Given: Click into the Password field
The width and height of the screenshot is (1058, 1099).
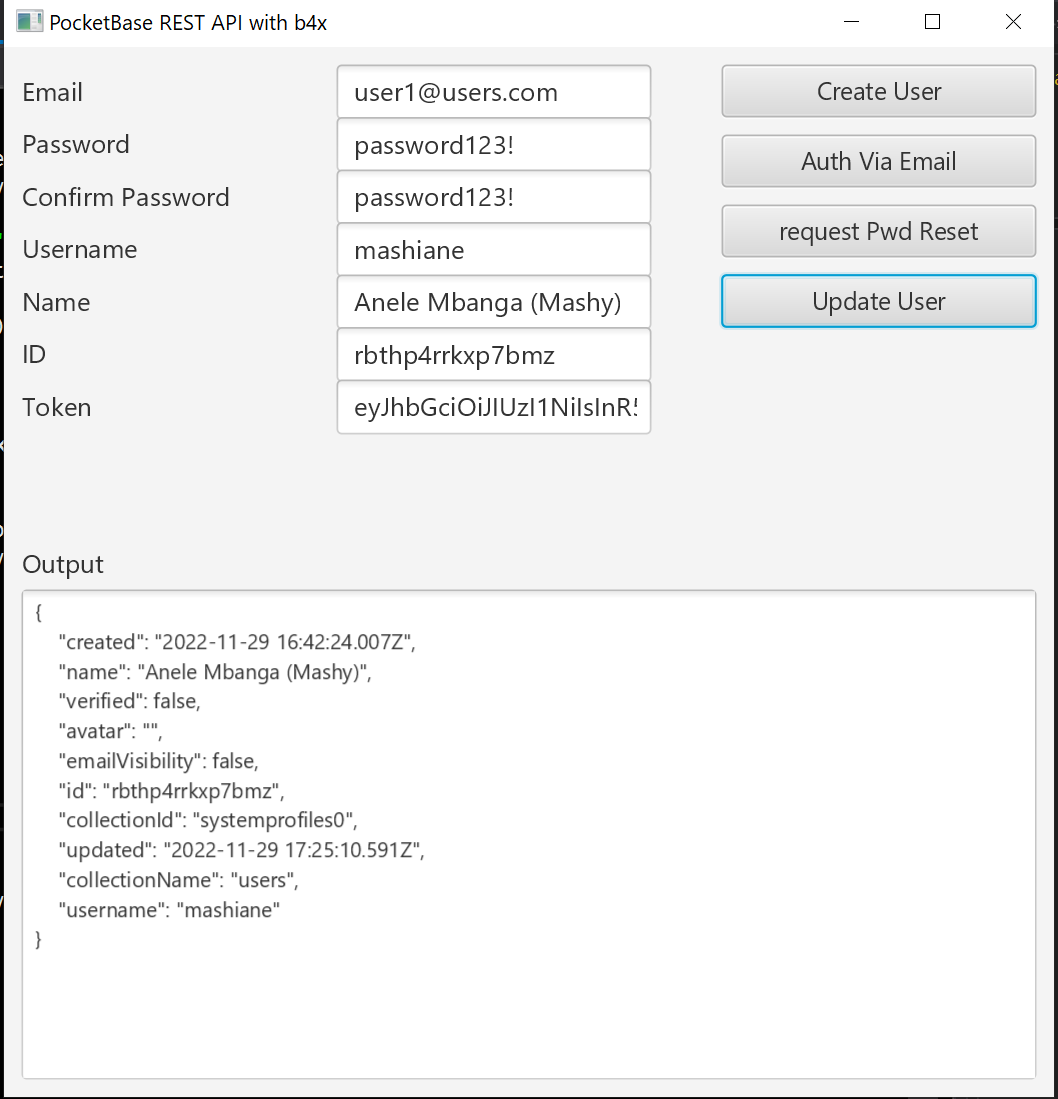Looking at the screenshot, I should tap(493, 145).
